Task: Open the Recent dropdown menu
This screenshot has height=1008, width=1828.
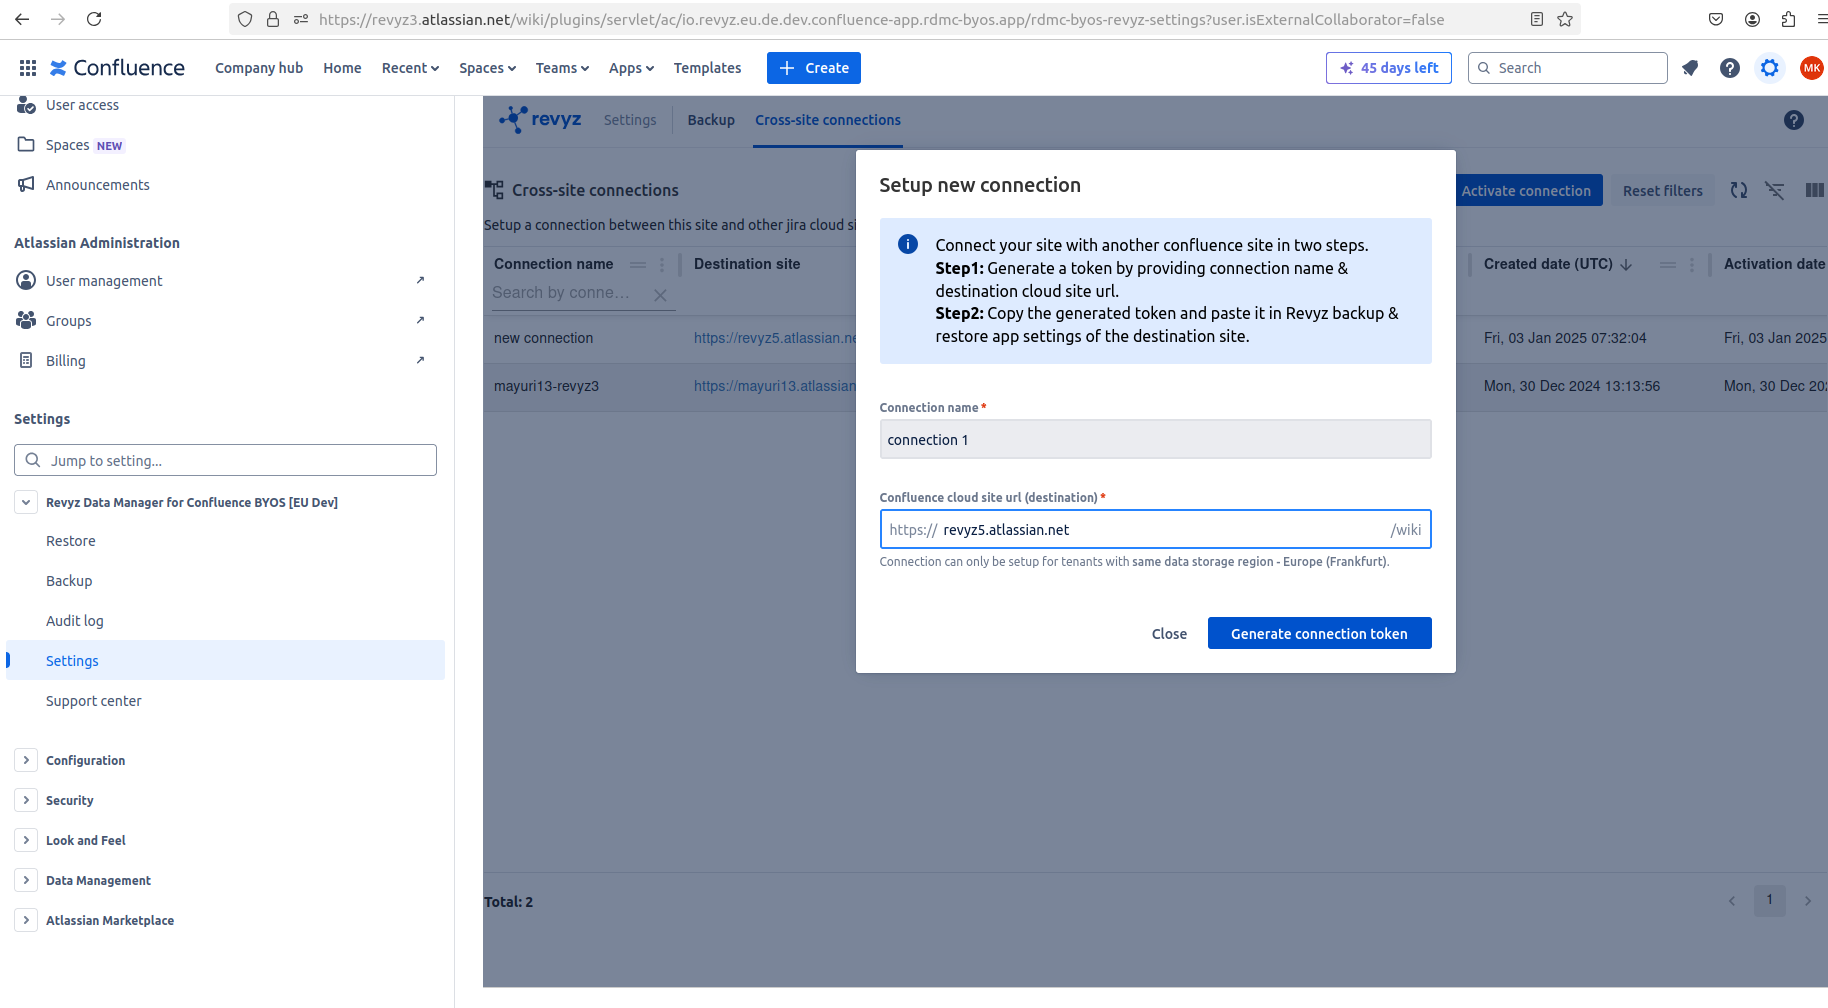Action: click(x=410, y=68)
